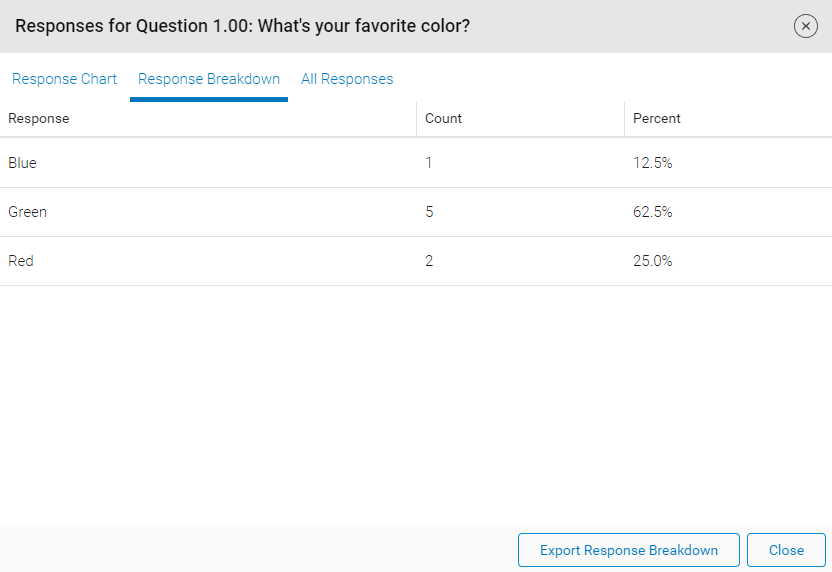The width and height of the screenshot is (832, 572).
Task: Open the count link 2 for Red
Action: (429, 261)
